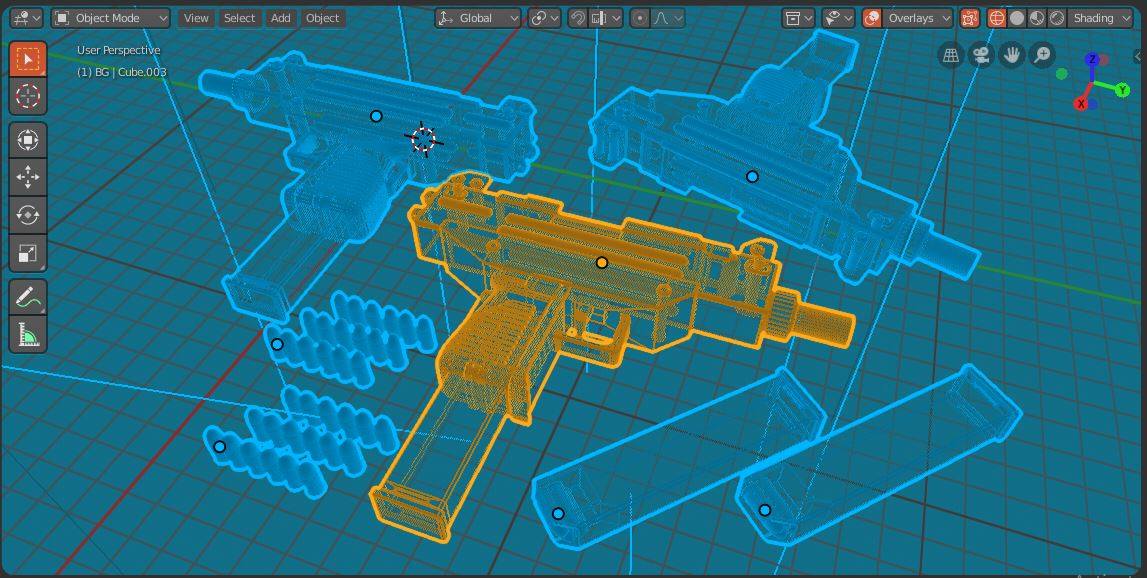This screenshot has height=578, width=1147.
Task: Activate the Cursor tool
Action: coord(28,97)
